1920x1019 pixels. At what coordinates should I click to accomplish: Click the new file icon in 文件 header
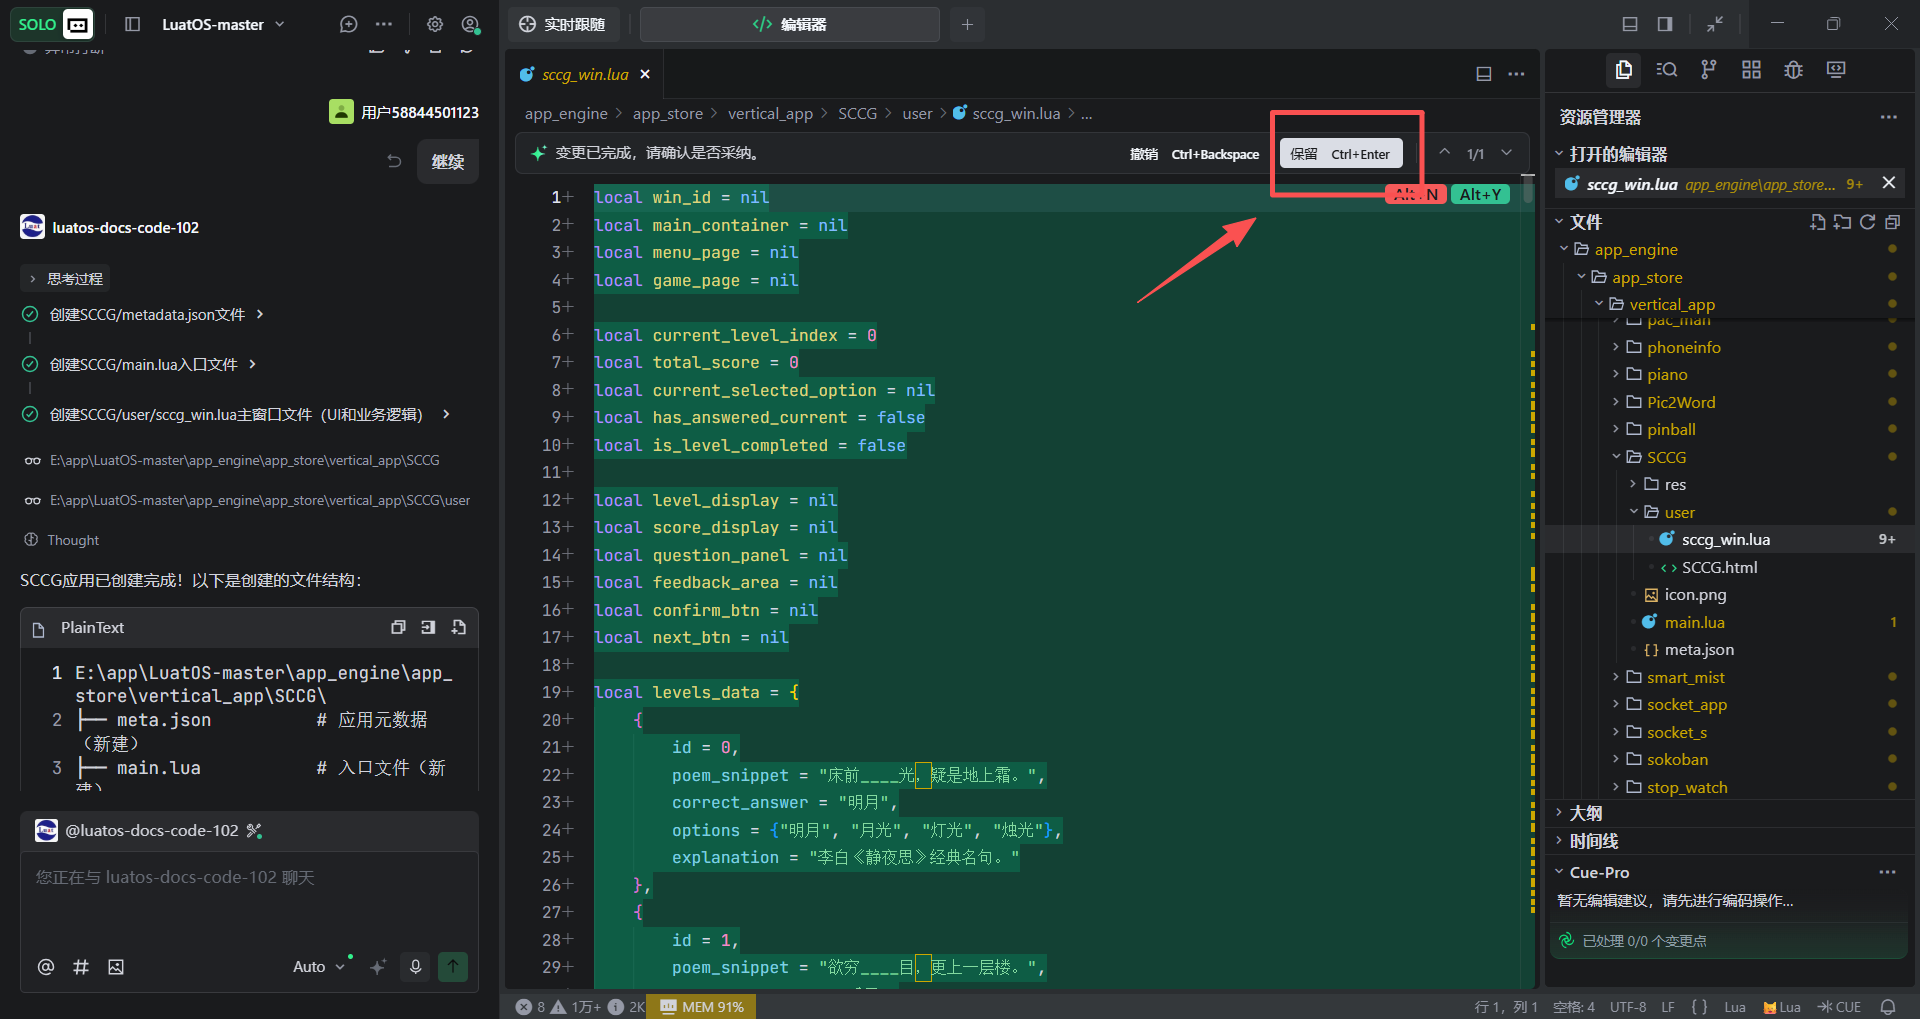(1817, 222)
